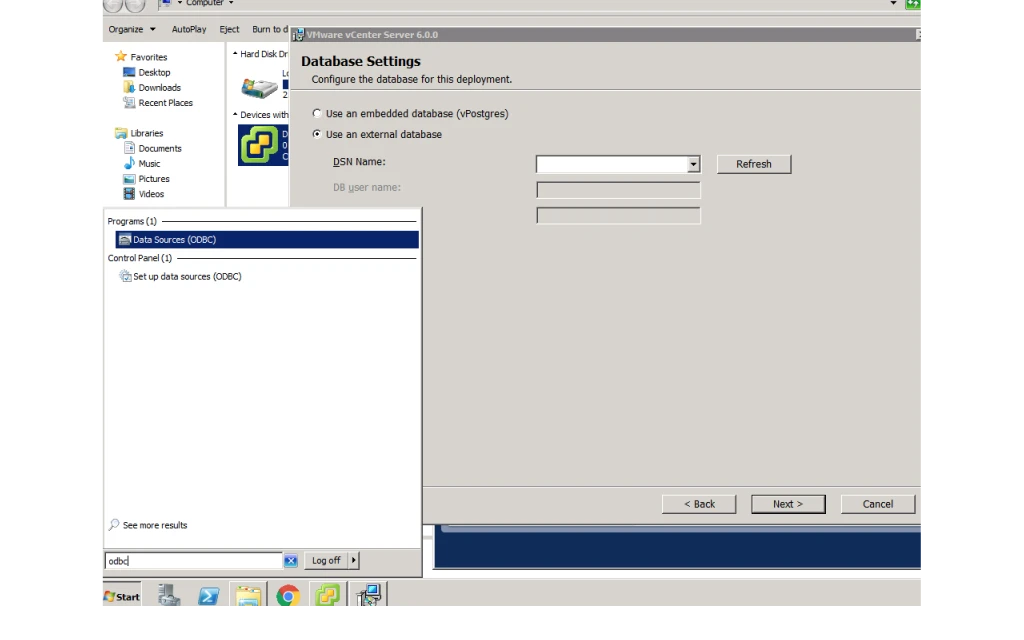Select the local hard disk drive icon
The image size is (1024, 640).
click(259, 88)
